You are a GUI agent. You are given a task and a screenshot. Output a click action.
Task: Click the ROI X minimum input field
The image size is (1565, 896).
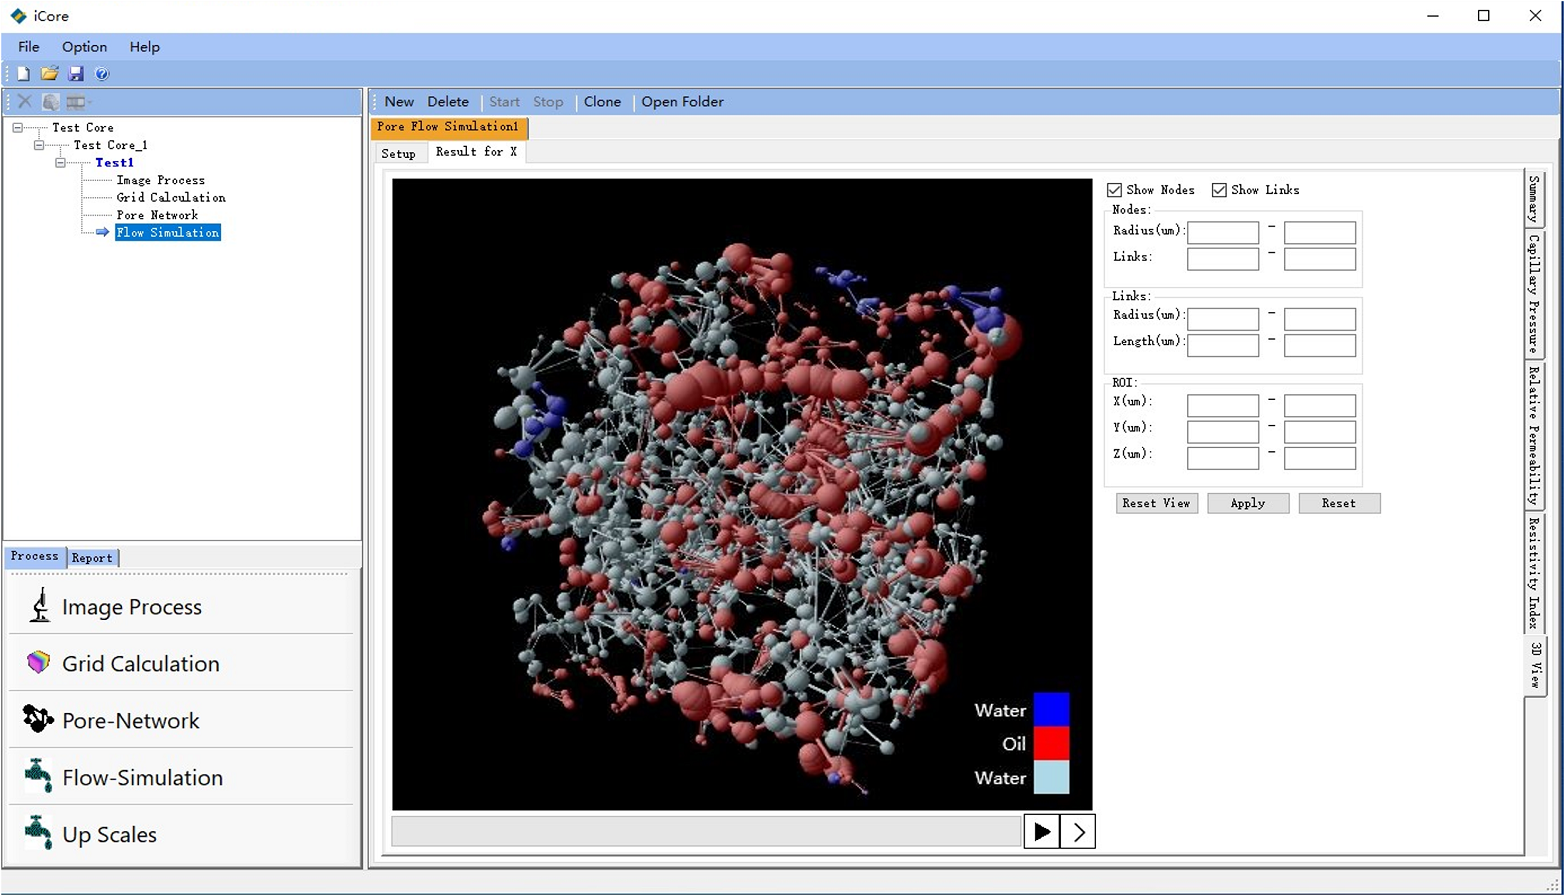pos(1223,405)
